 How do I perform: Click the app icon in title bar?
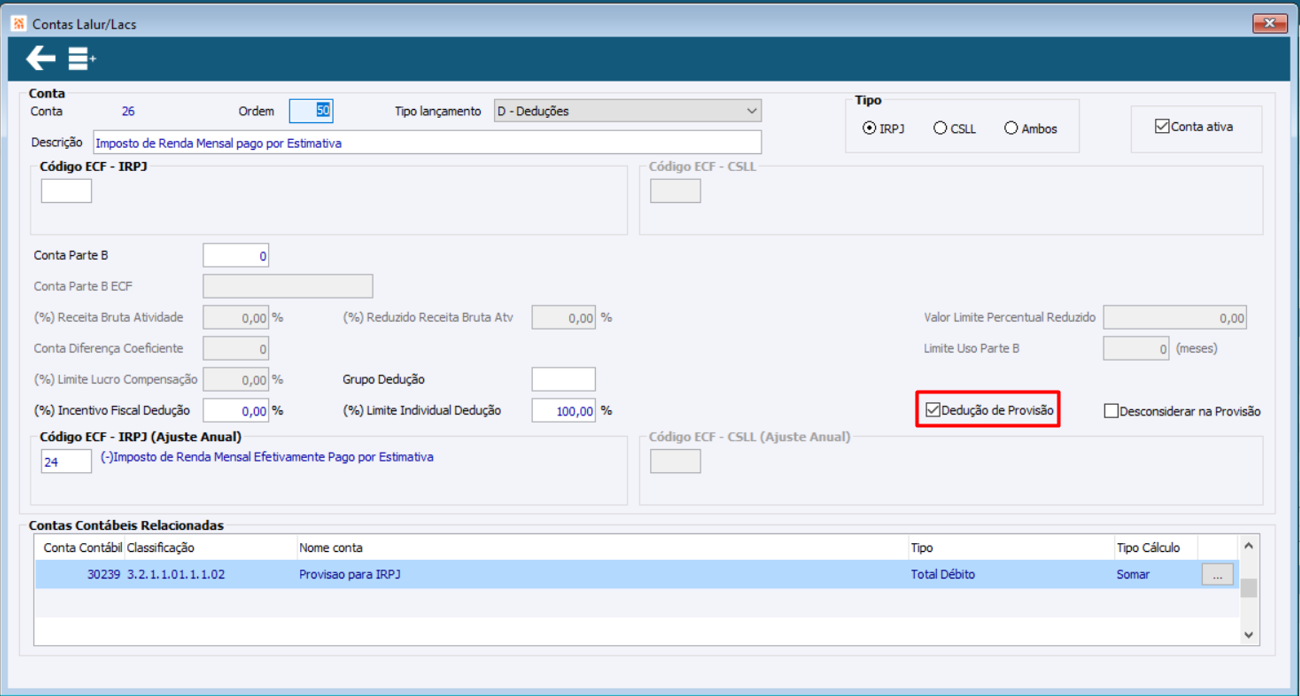tap(17, 23)
